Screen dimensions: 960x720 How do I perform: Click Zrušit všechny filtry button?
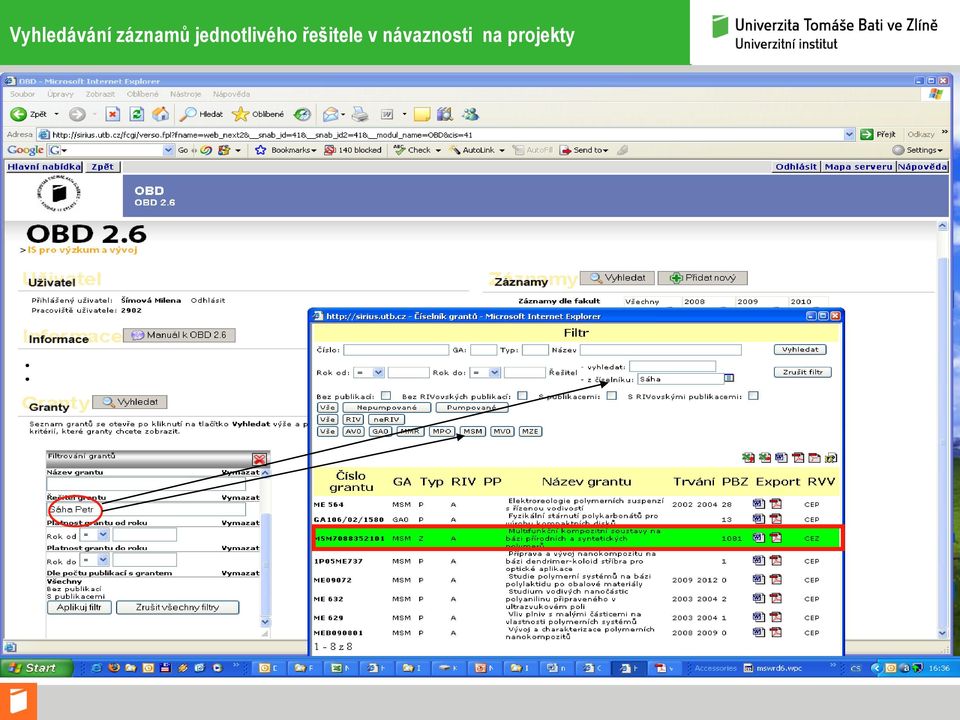pyautogui.click(x=178, y=607)
